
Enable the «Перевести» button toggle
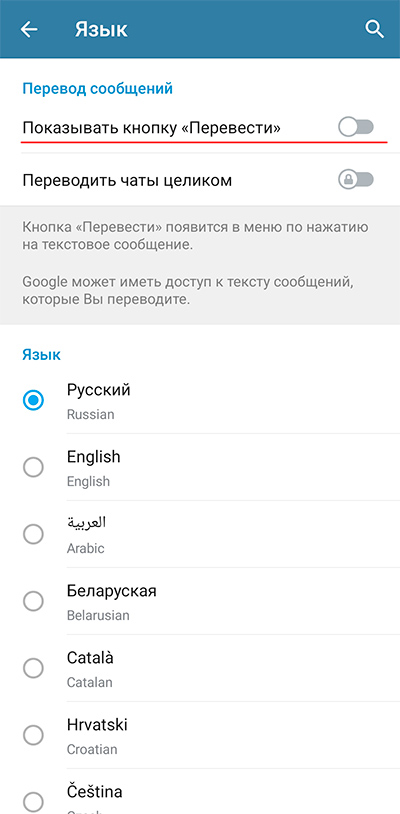point(356,127)
